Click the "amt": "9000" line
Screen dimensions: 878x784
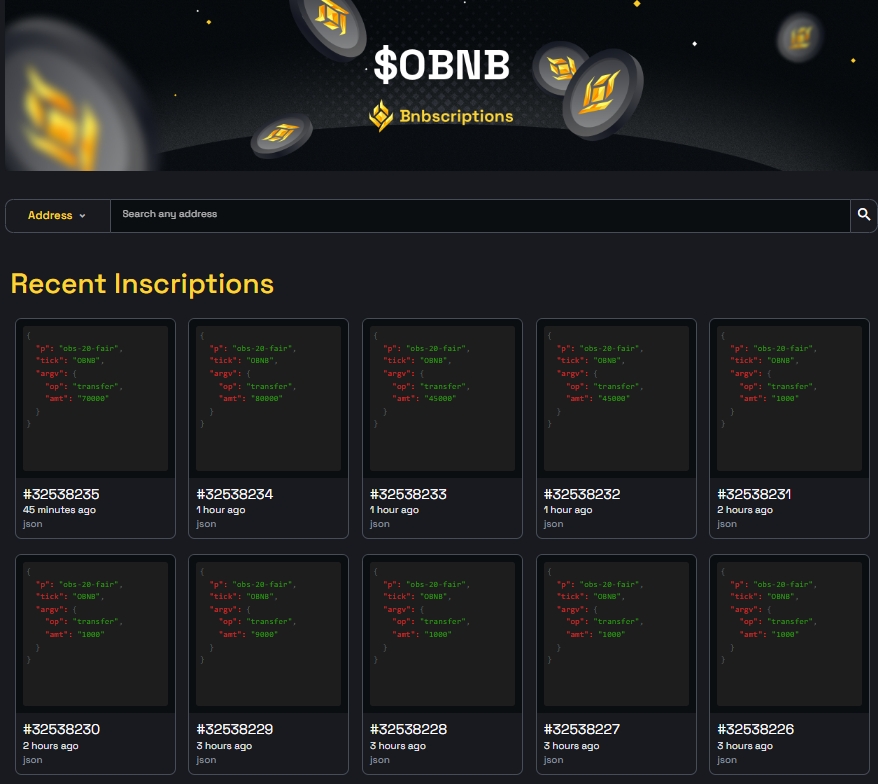click(x=249, y=634)
